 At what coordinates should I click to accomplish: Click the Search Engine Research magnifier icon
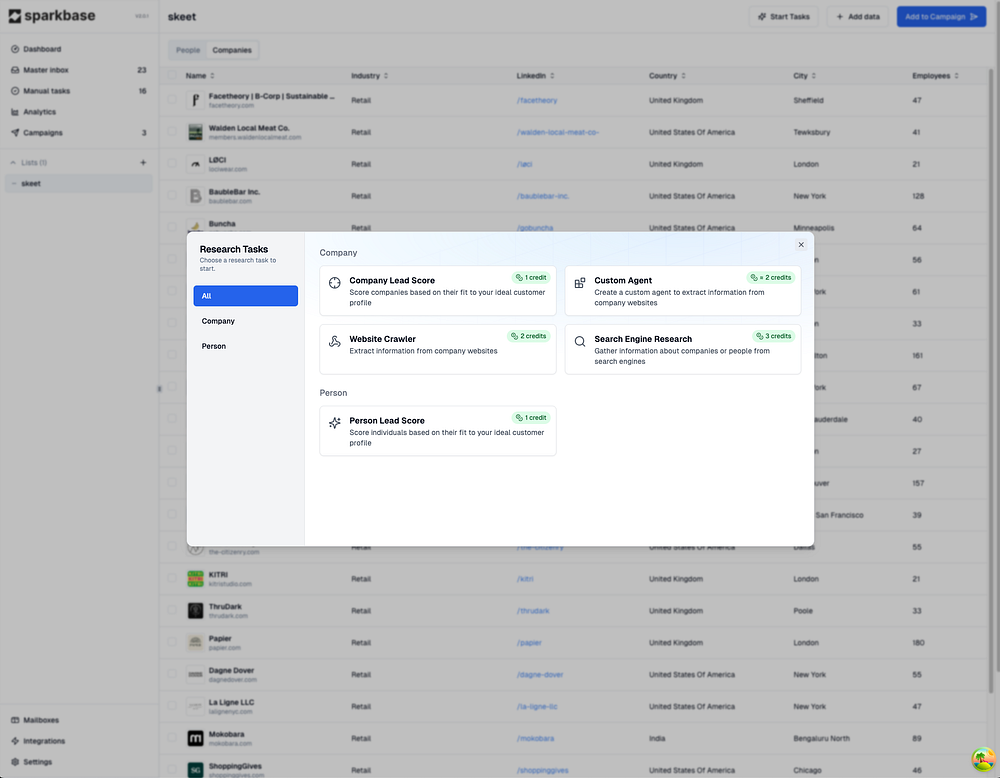pos(579,342)
